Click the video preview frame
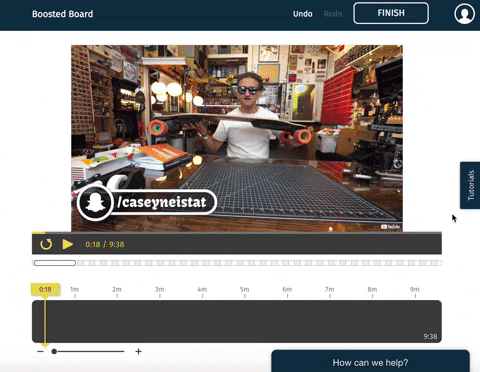 point(237,138)
